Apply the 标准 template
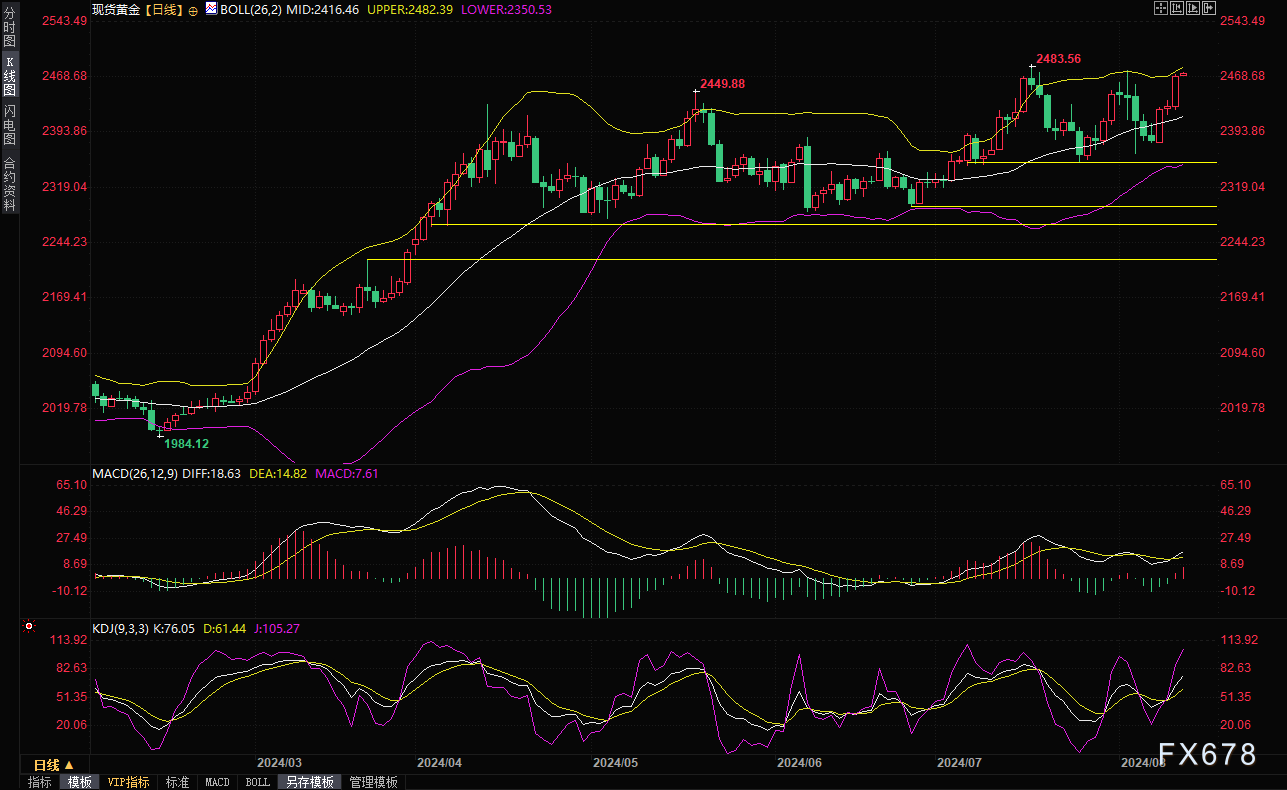Image resolution: width=1287 pixels, height=790 pixels. point(178,782)
